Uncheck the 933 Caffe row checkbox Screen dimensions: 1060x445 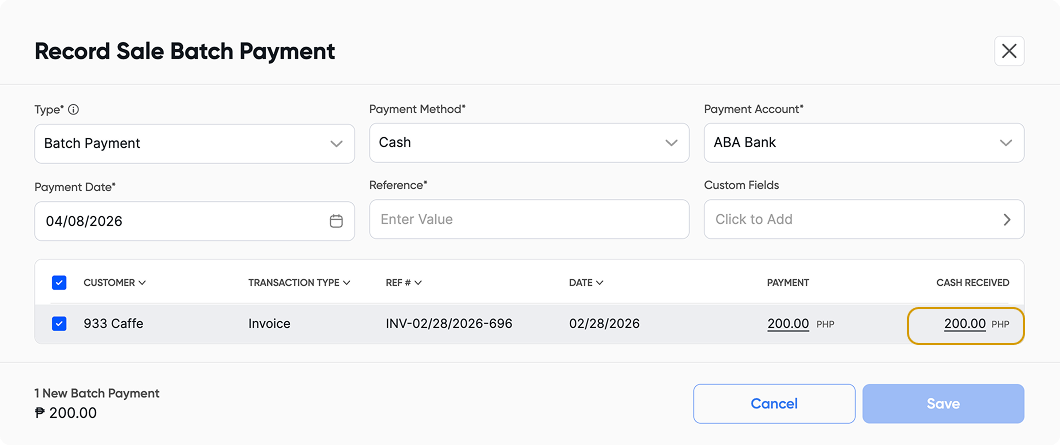click(59, 324)
